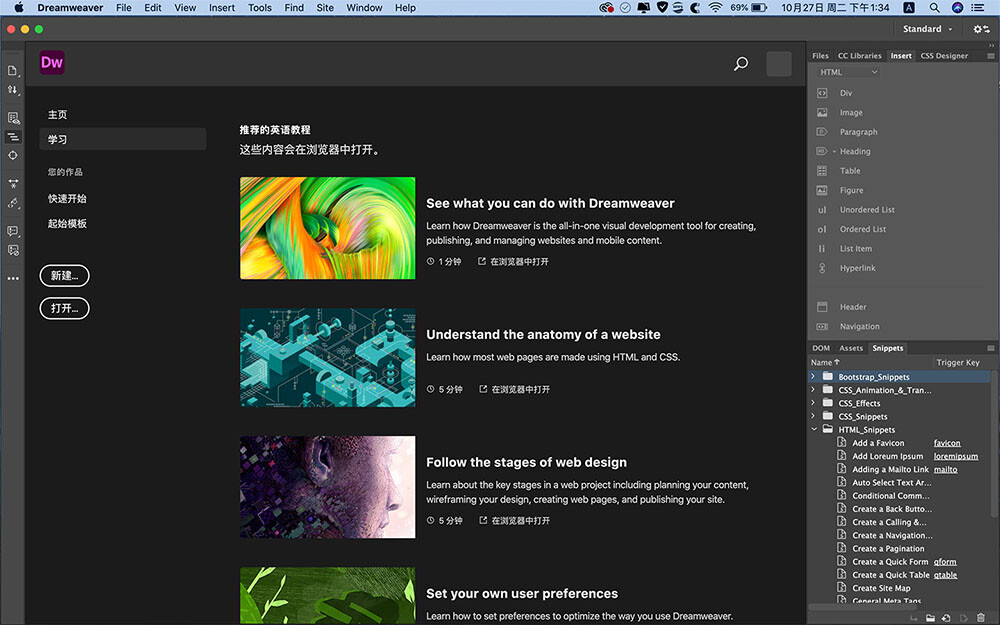Switch to the Files tab

(820, 56)
